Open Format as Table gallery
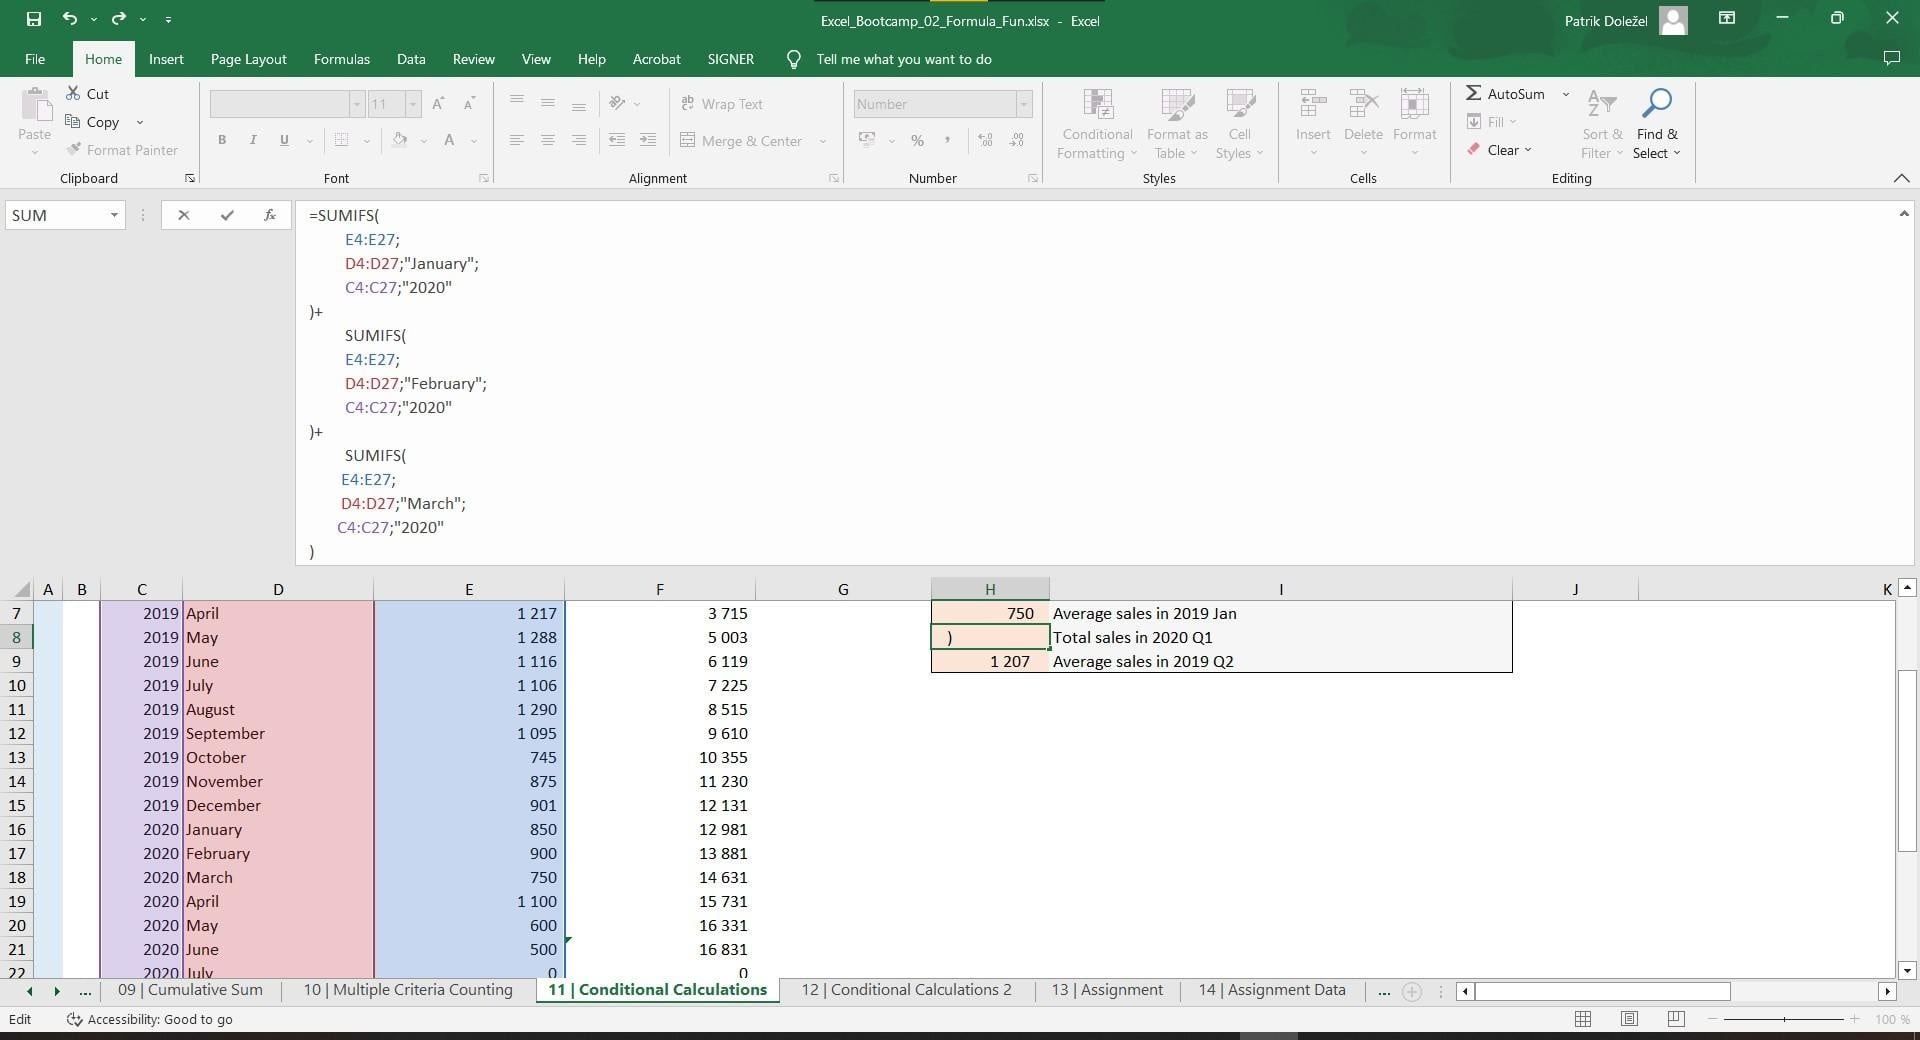Viewport: 1920px width, 1040px height. 1177,124
